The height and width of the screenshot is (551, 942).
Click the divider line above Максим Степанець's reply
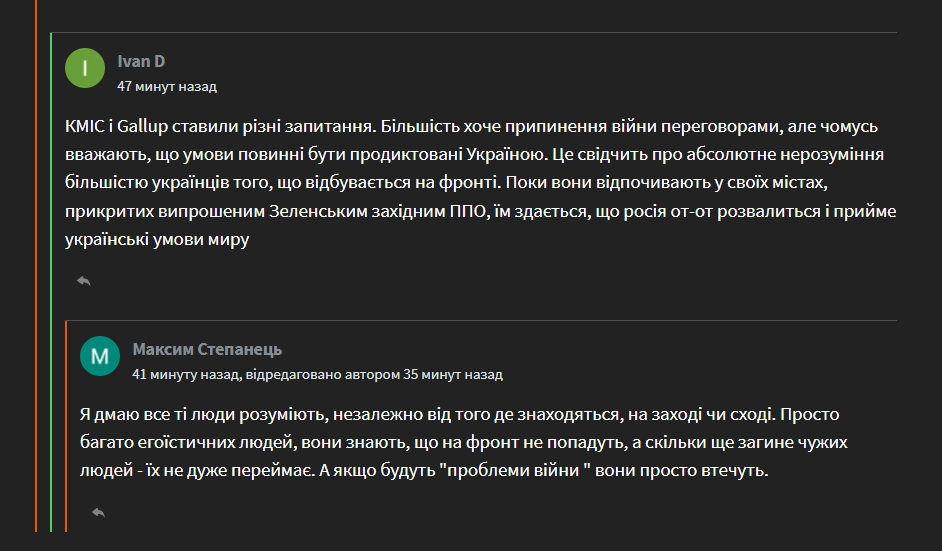[481, 320]
